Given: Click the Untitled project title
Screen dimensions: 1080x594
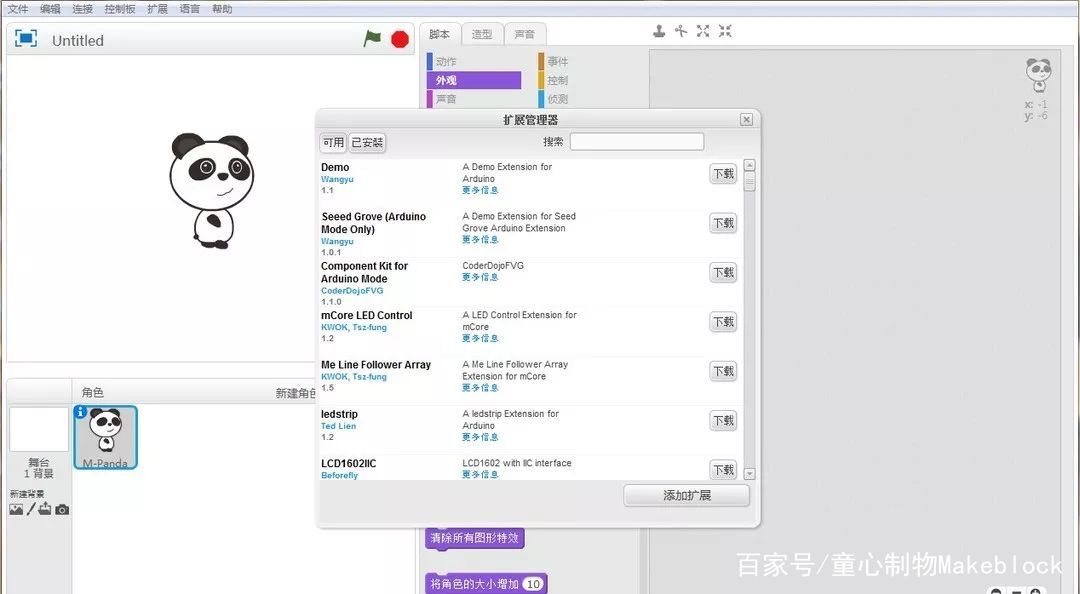Looking at the screenshot, I should click(x=78, y=41).
